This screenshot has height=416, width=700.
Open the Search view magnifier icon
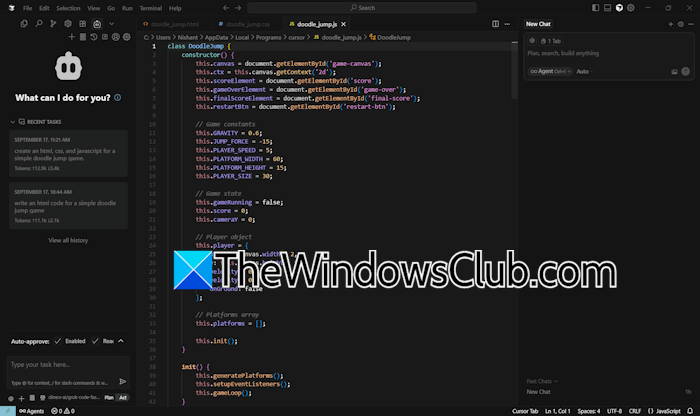click(39, 24)
